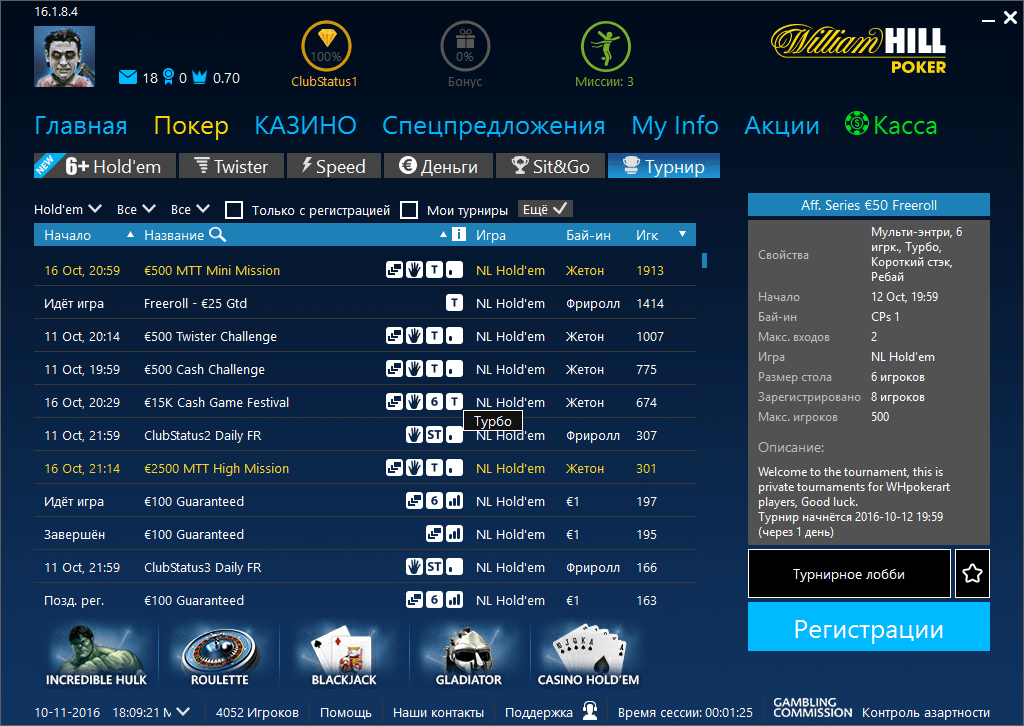Viewport: 1024px width, 726px height.
Task: Open Помощь link
Action: [x=345, y=712]
